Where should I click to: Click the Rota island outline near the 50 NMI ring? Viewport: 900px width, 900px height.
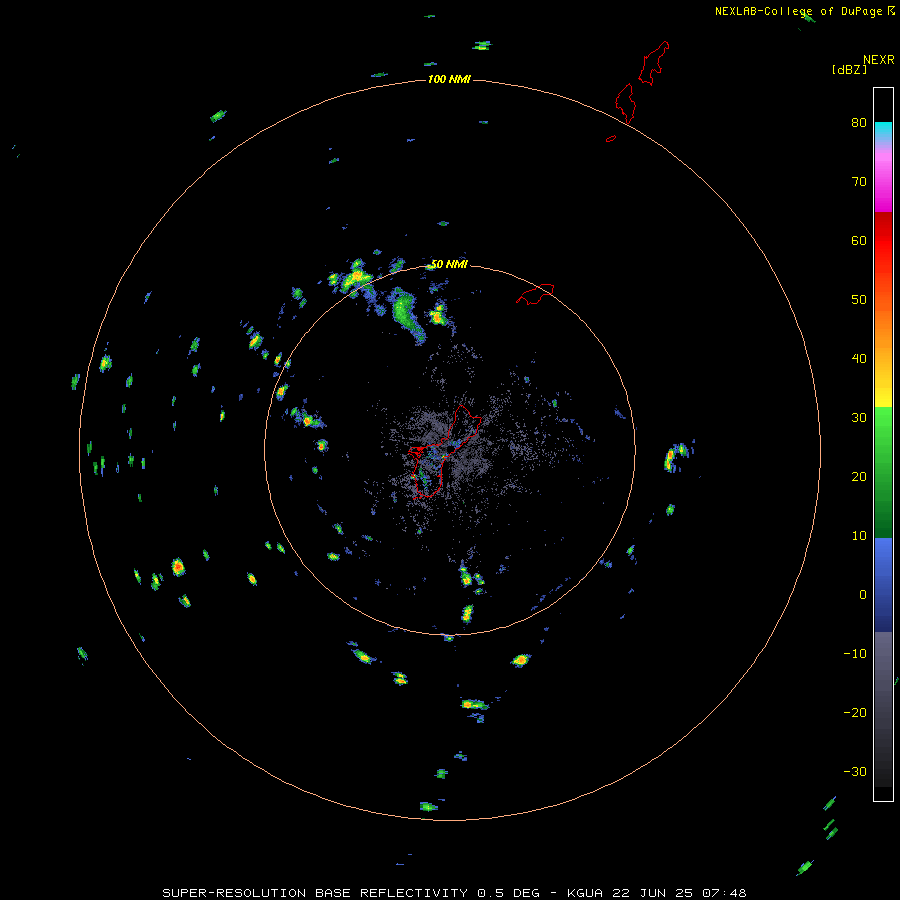535,294
